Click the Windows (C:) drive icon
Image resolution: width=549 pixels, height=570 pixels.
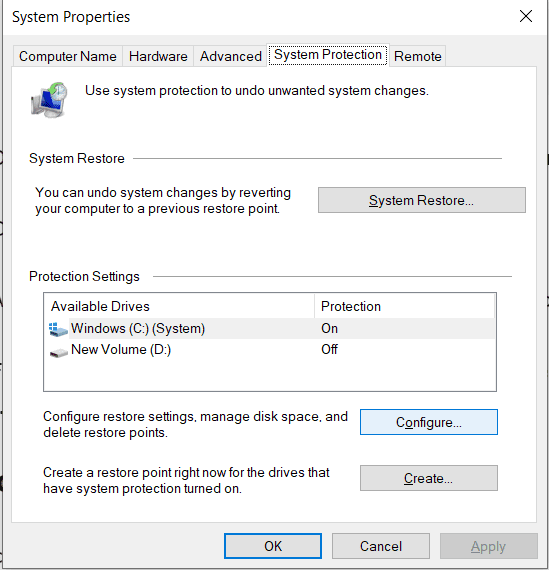58,329
